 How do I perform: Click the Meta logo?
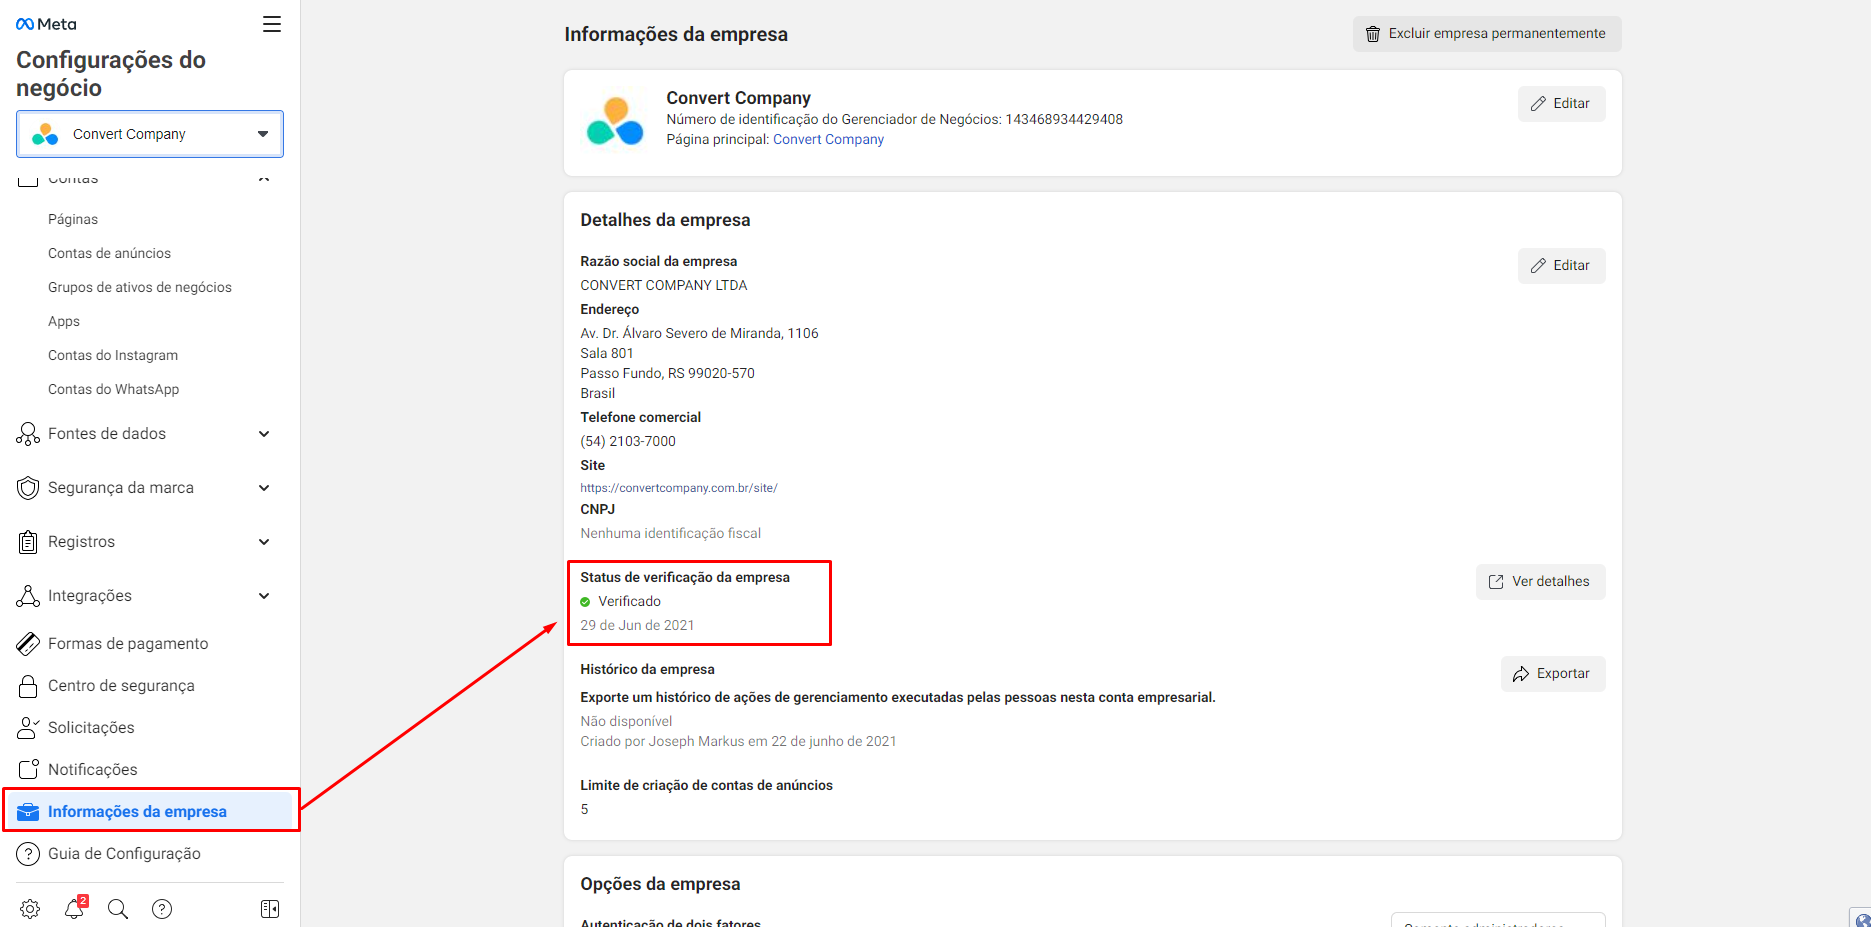click(46, 24)
